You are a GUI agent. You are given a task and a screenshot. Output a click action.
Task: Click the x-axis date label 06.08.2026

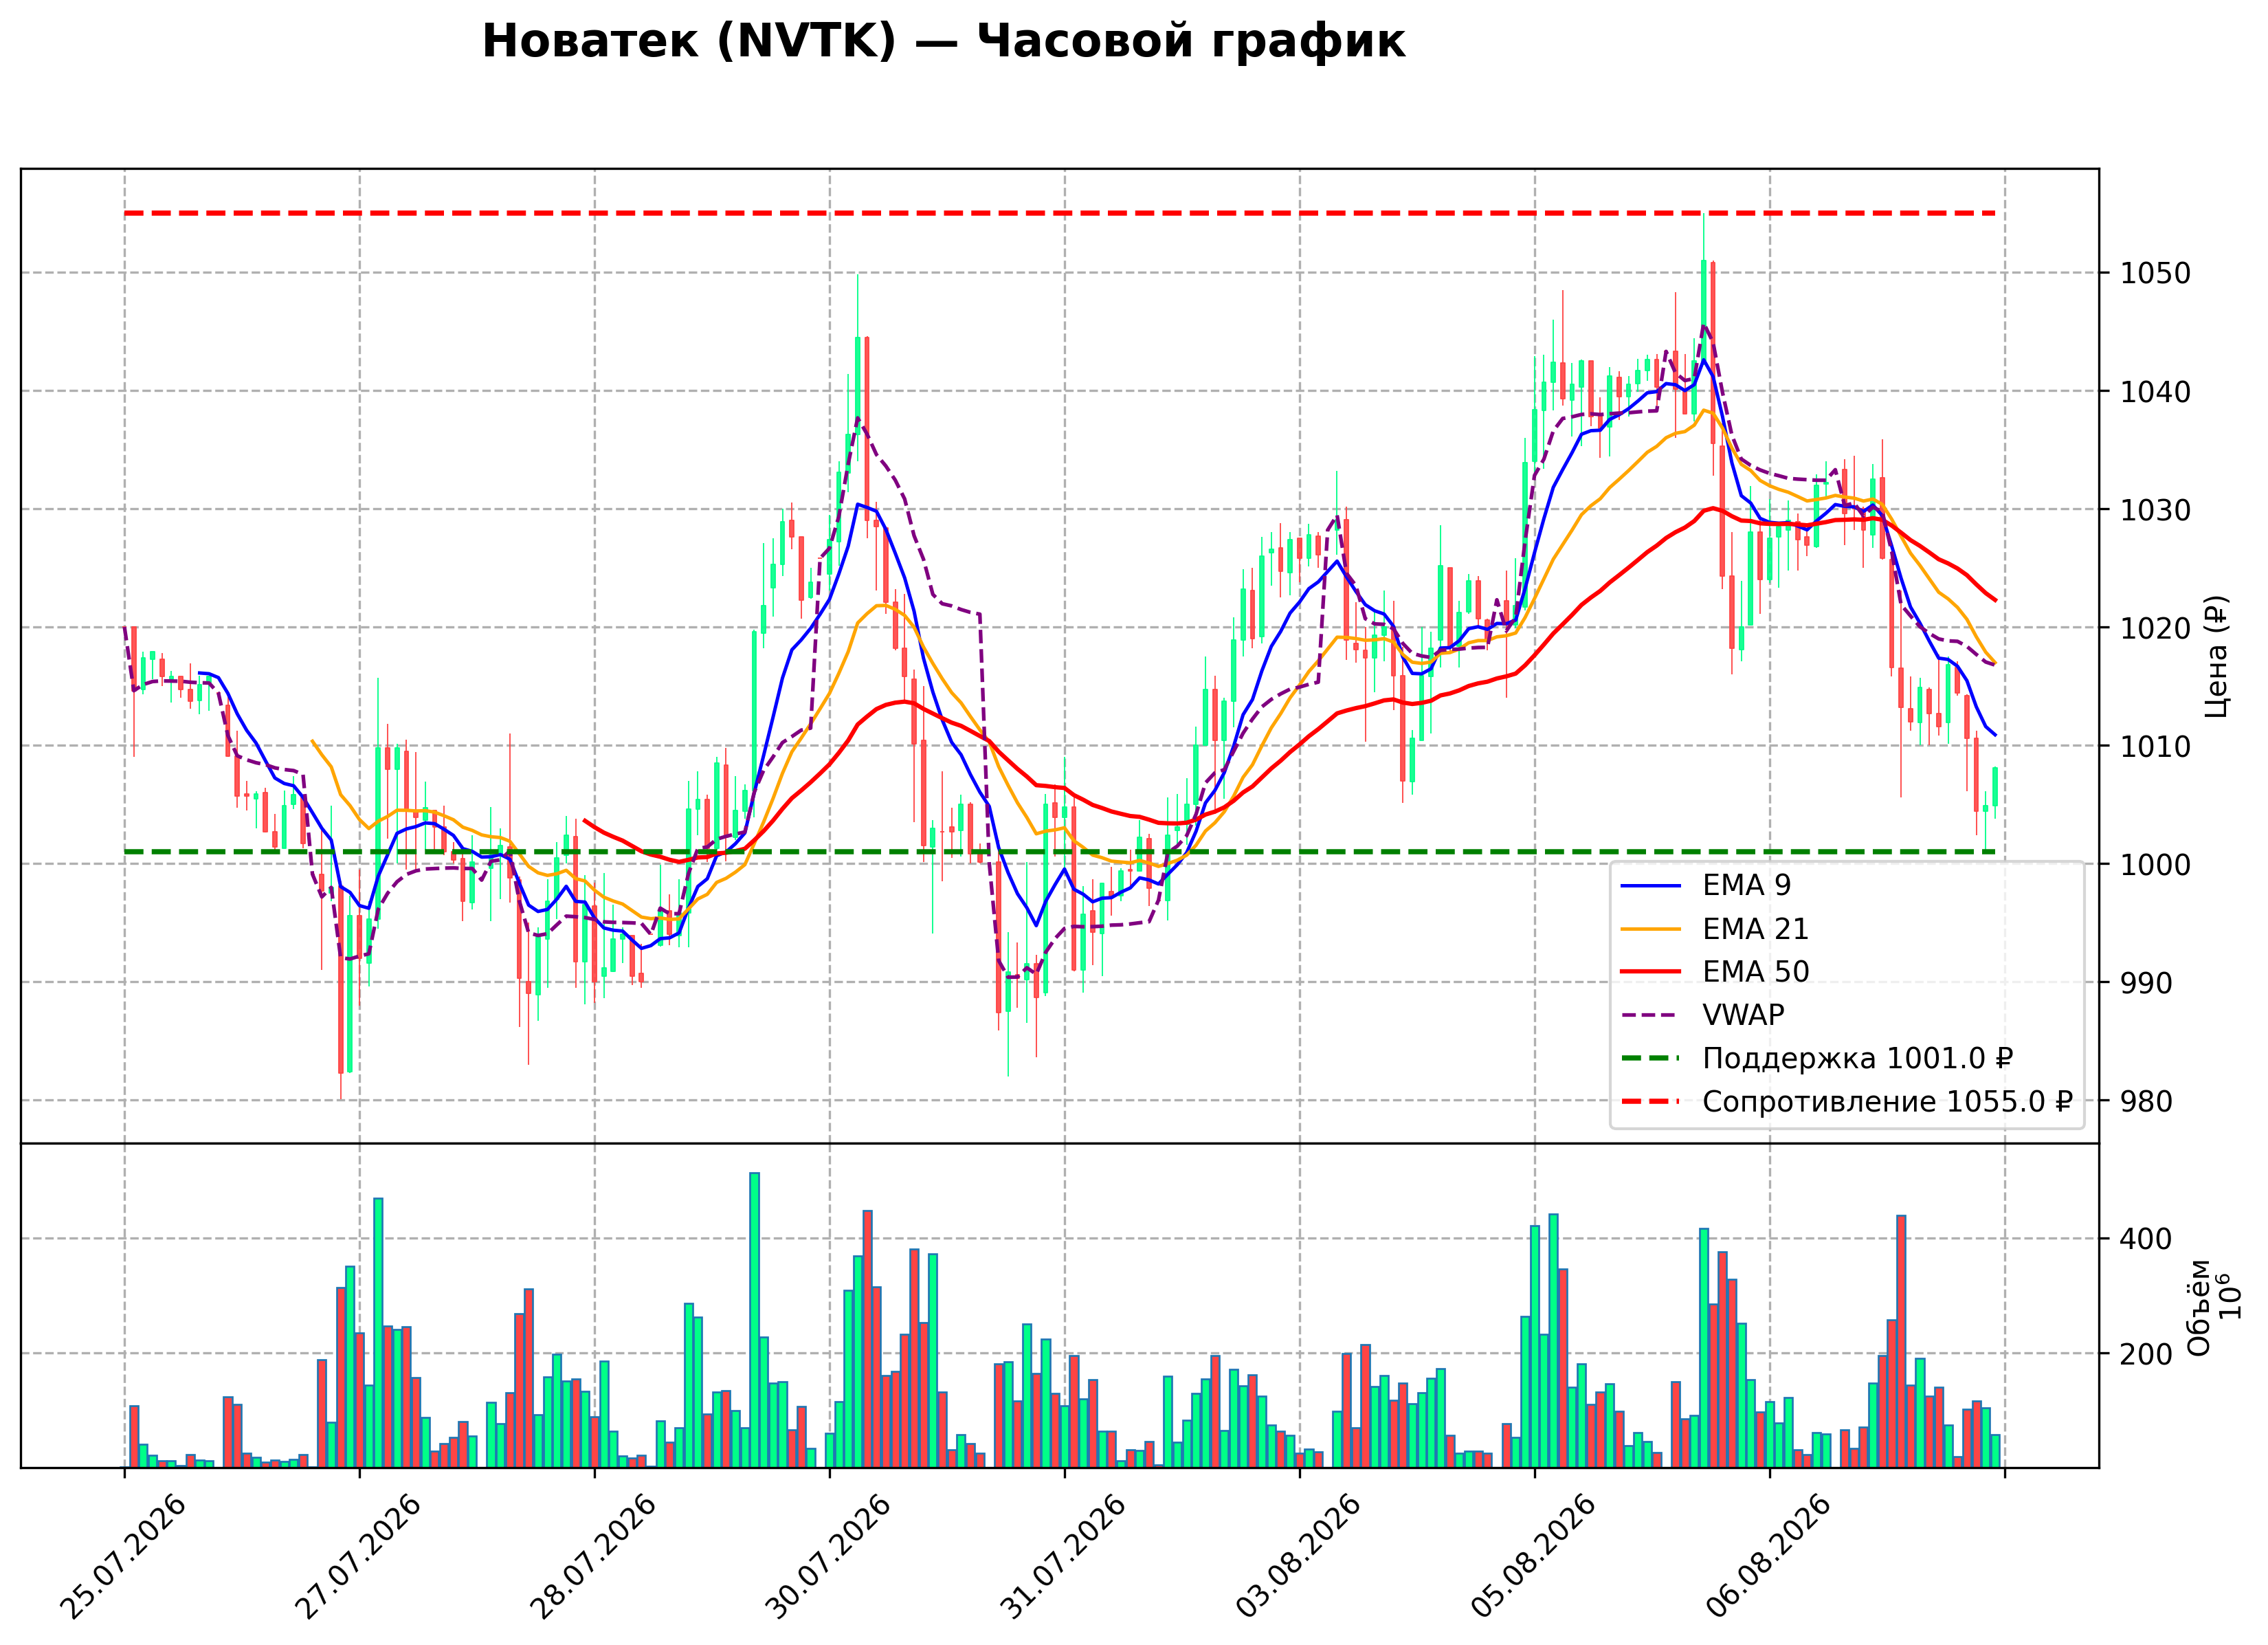pyautogui.click(x=1768, y=1557)
